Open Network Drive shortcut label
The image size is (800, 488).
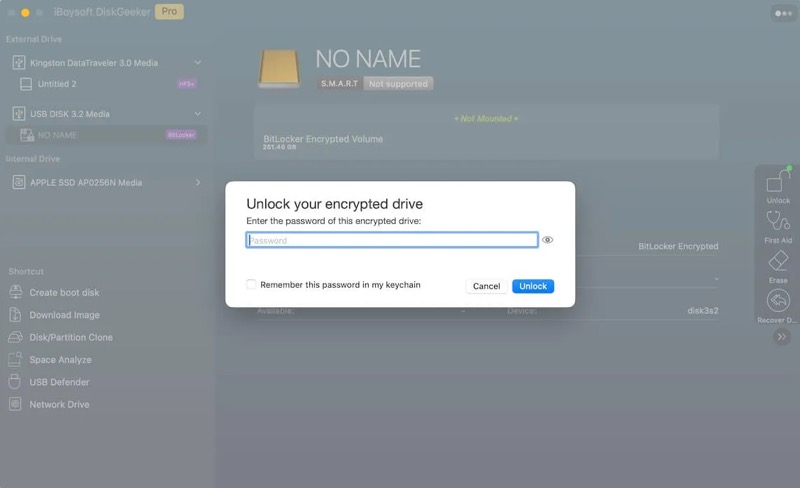point(59,404)
